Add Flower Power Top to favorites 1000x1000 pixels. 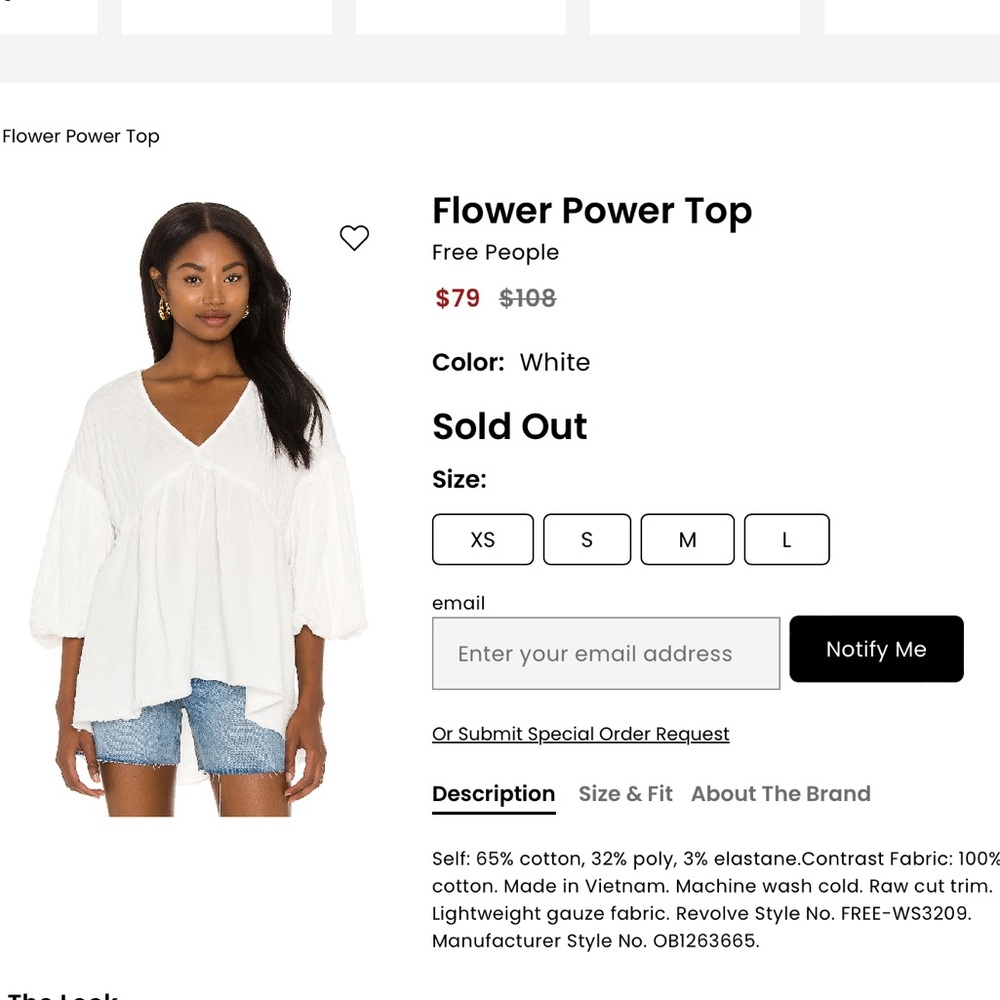tap(354, 238)
